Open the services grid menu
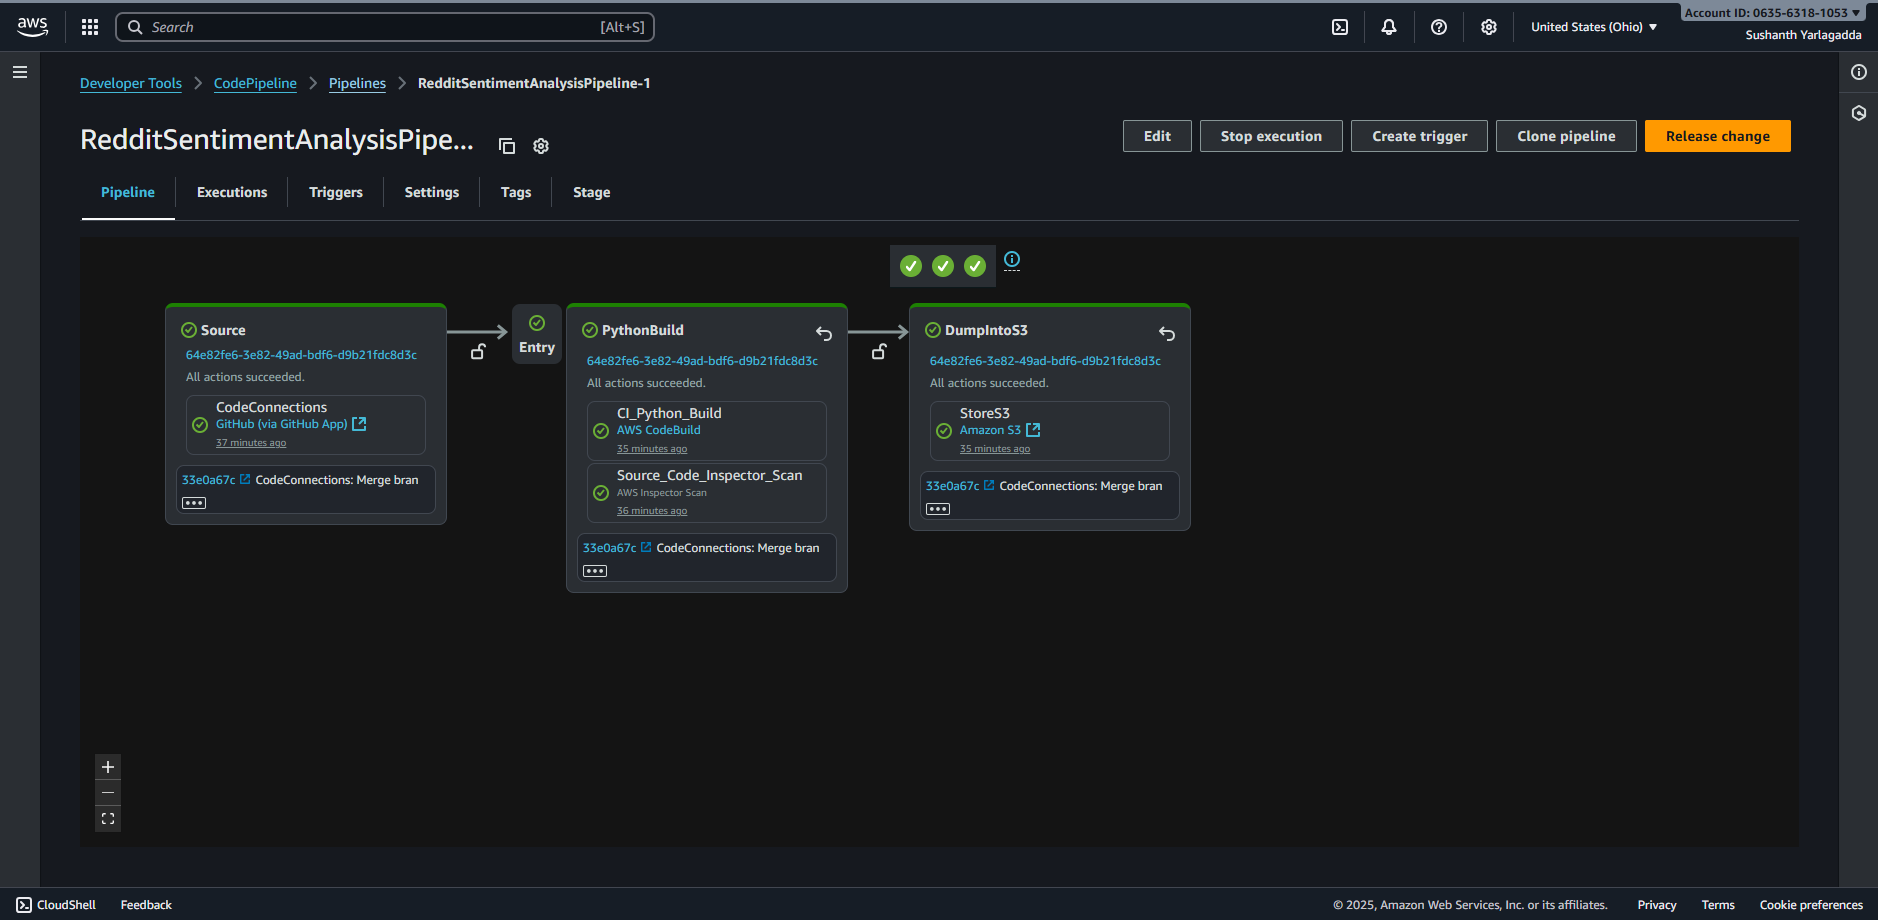 [x=90, y=27]
